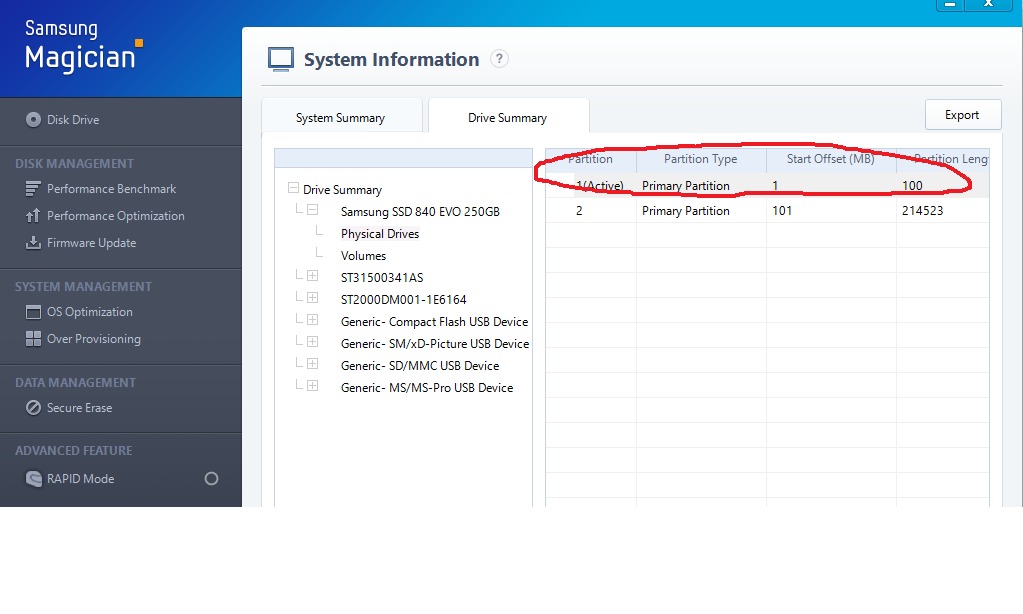Expand Generic- SM/xD-Picture USB Device node
Viewport: 1023px width, 614px height.
[x=313, y=341]
